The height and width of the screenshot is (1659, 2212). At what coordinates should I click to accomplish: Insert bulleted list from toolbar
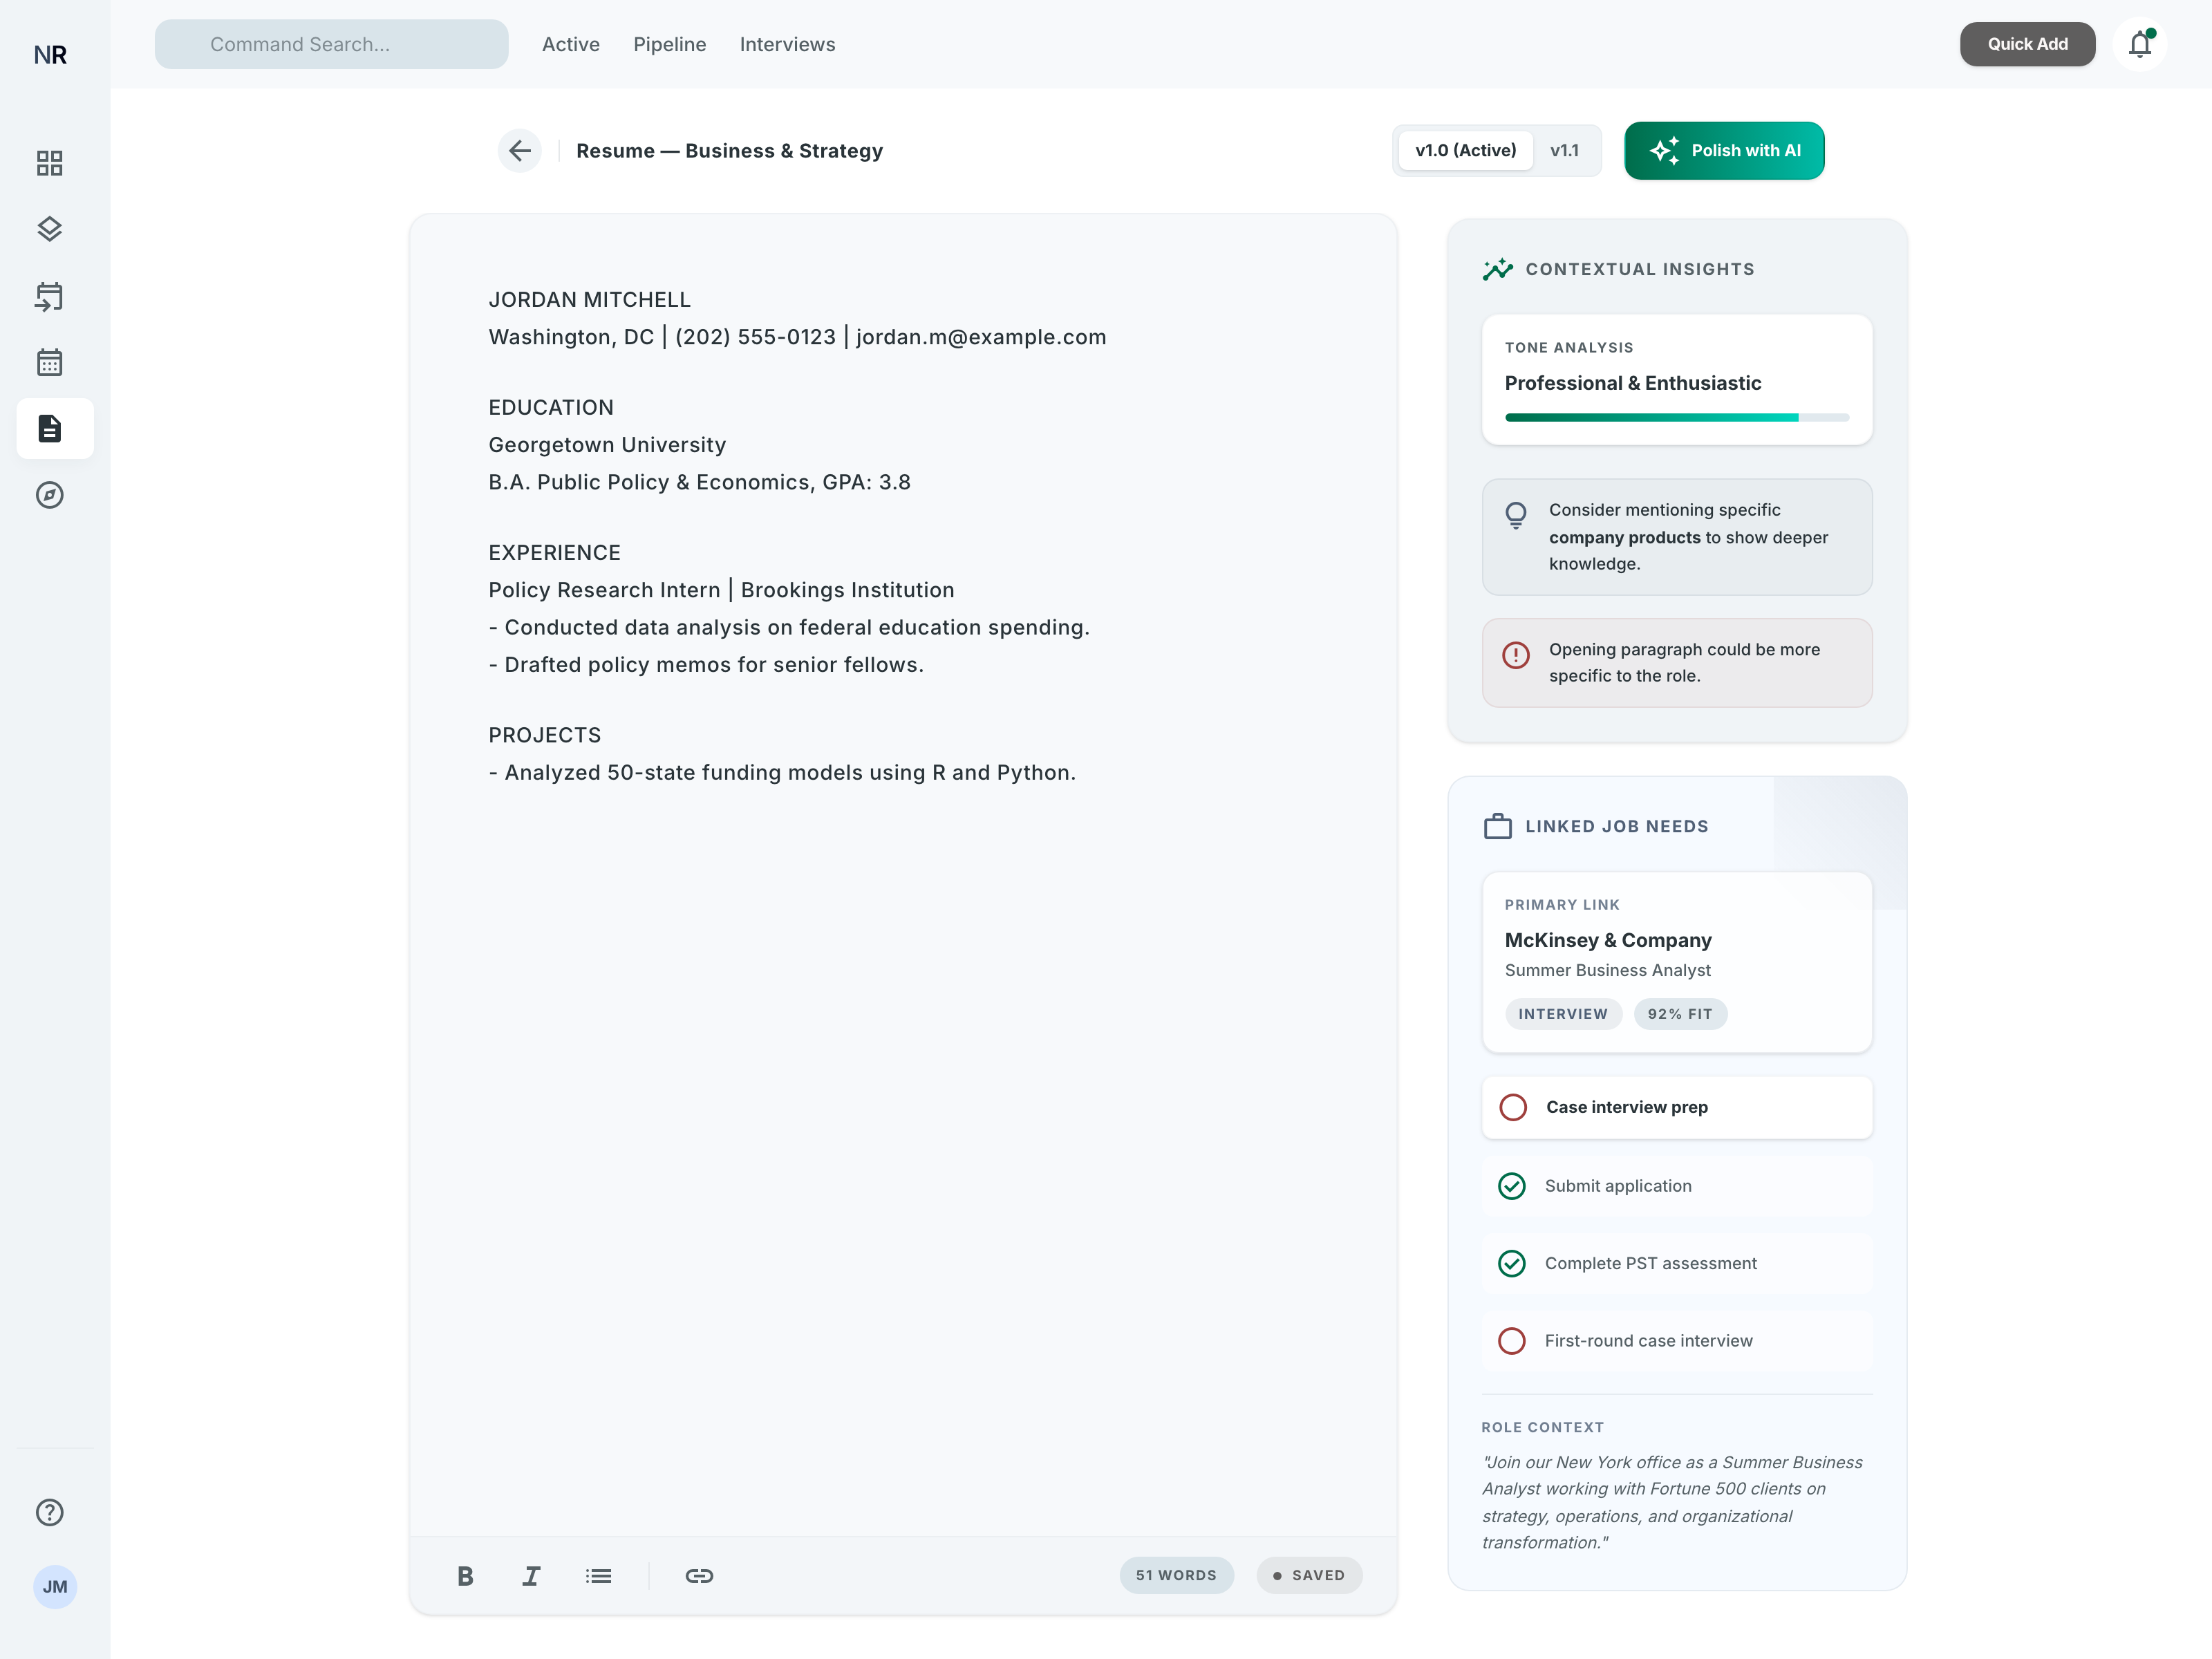tap(598, 1576)
